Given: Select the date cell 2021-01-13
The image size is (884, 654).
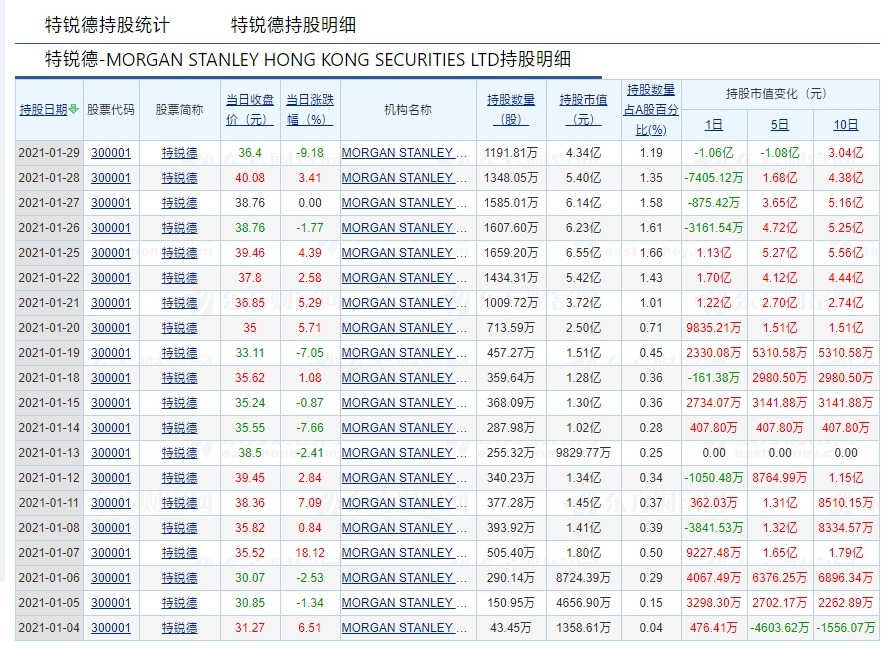Looking at the screenshot, I should 49,453.
